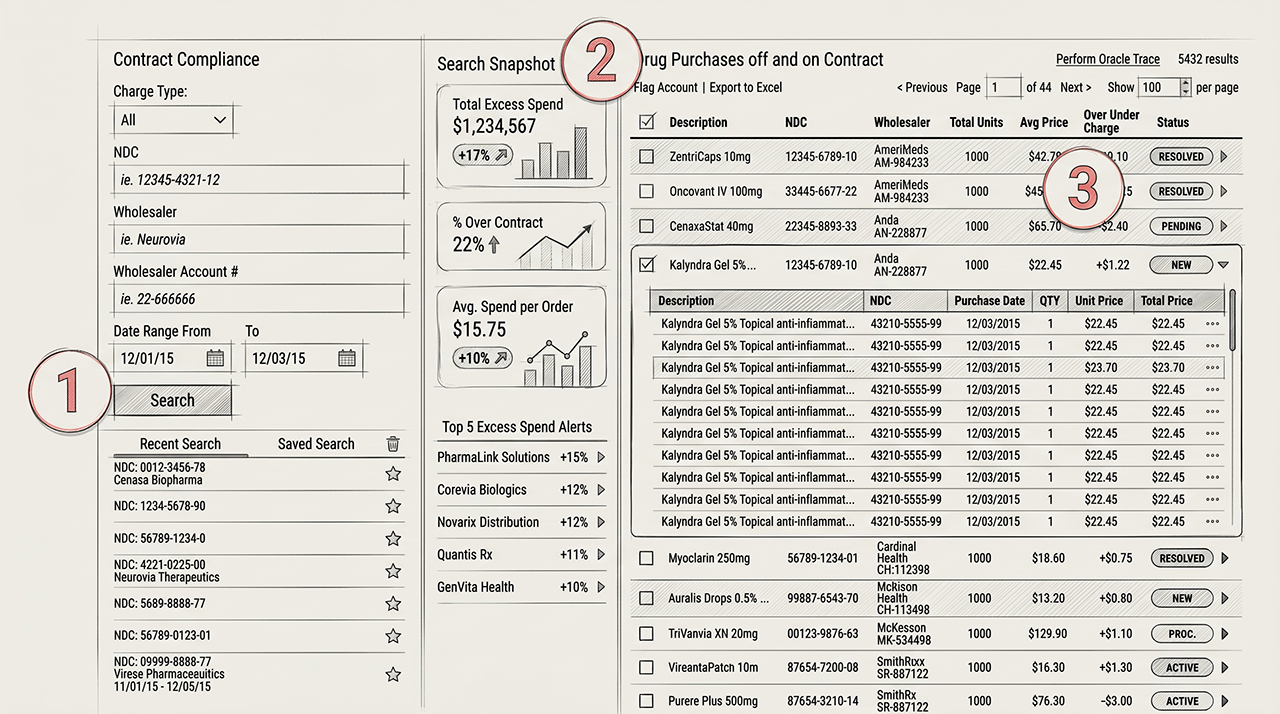Click the PROC. status badge for TriVanvia
This screenshot has height=714, width=1280.
tap(1182, 634)
